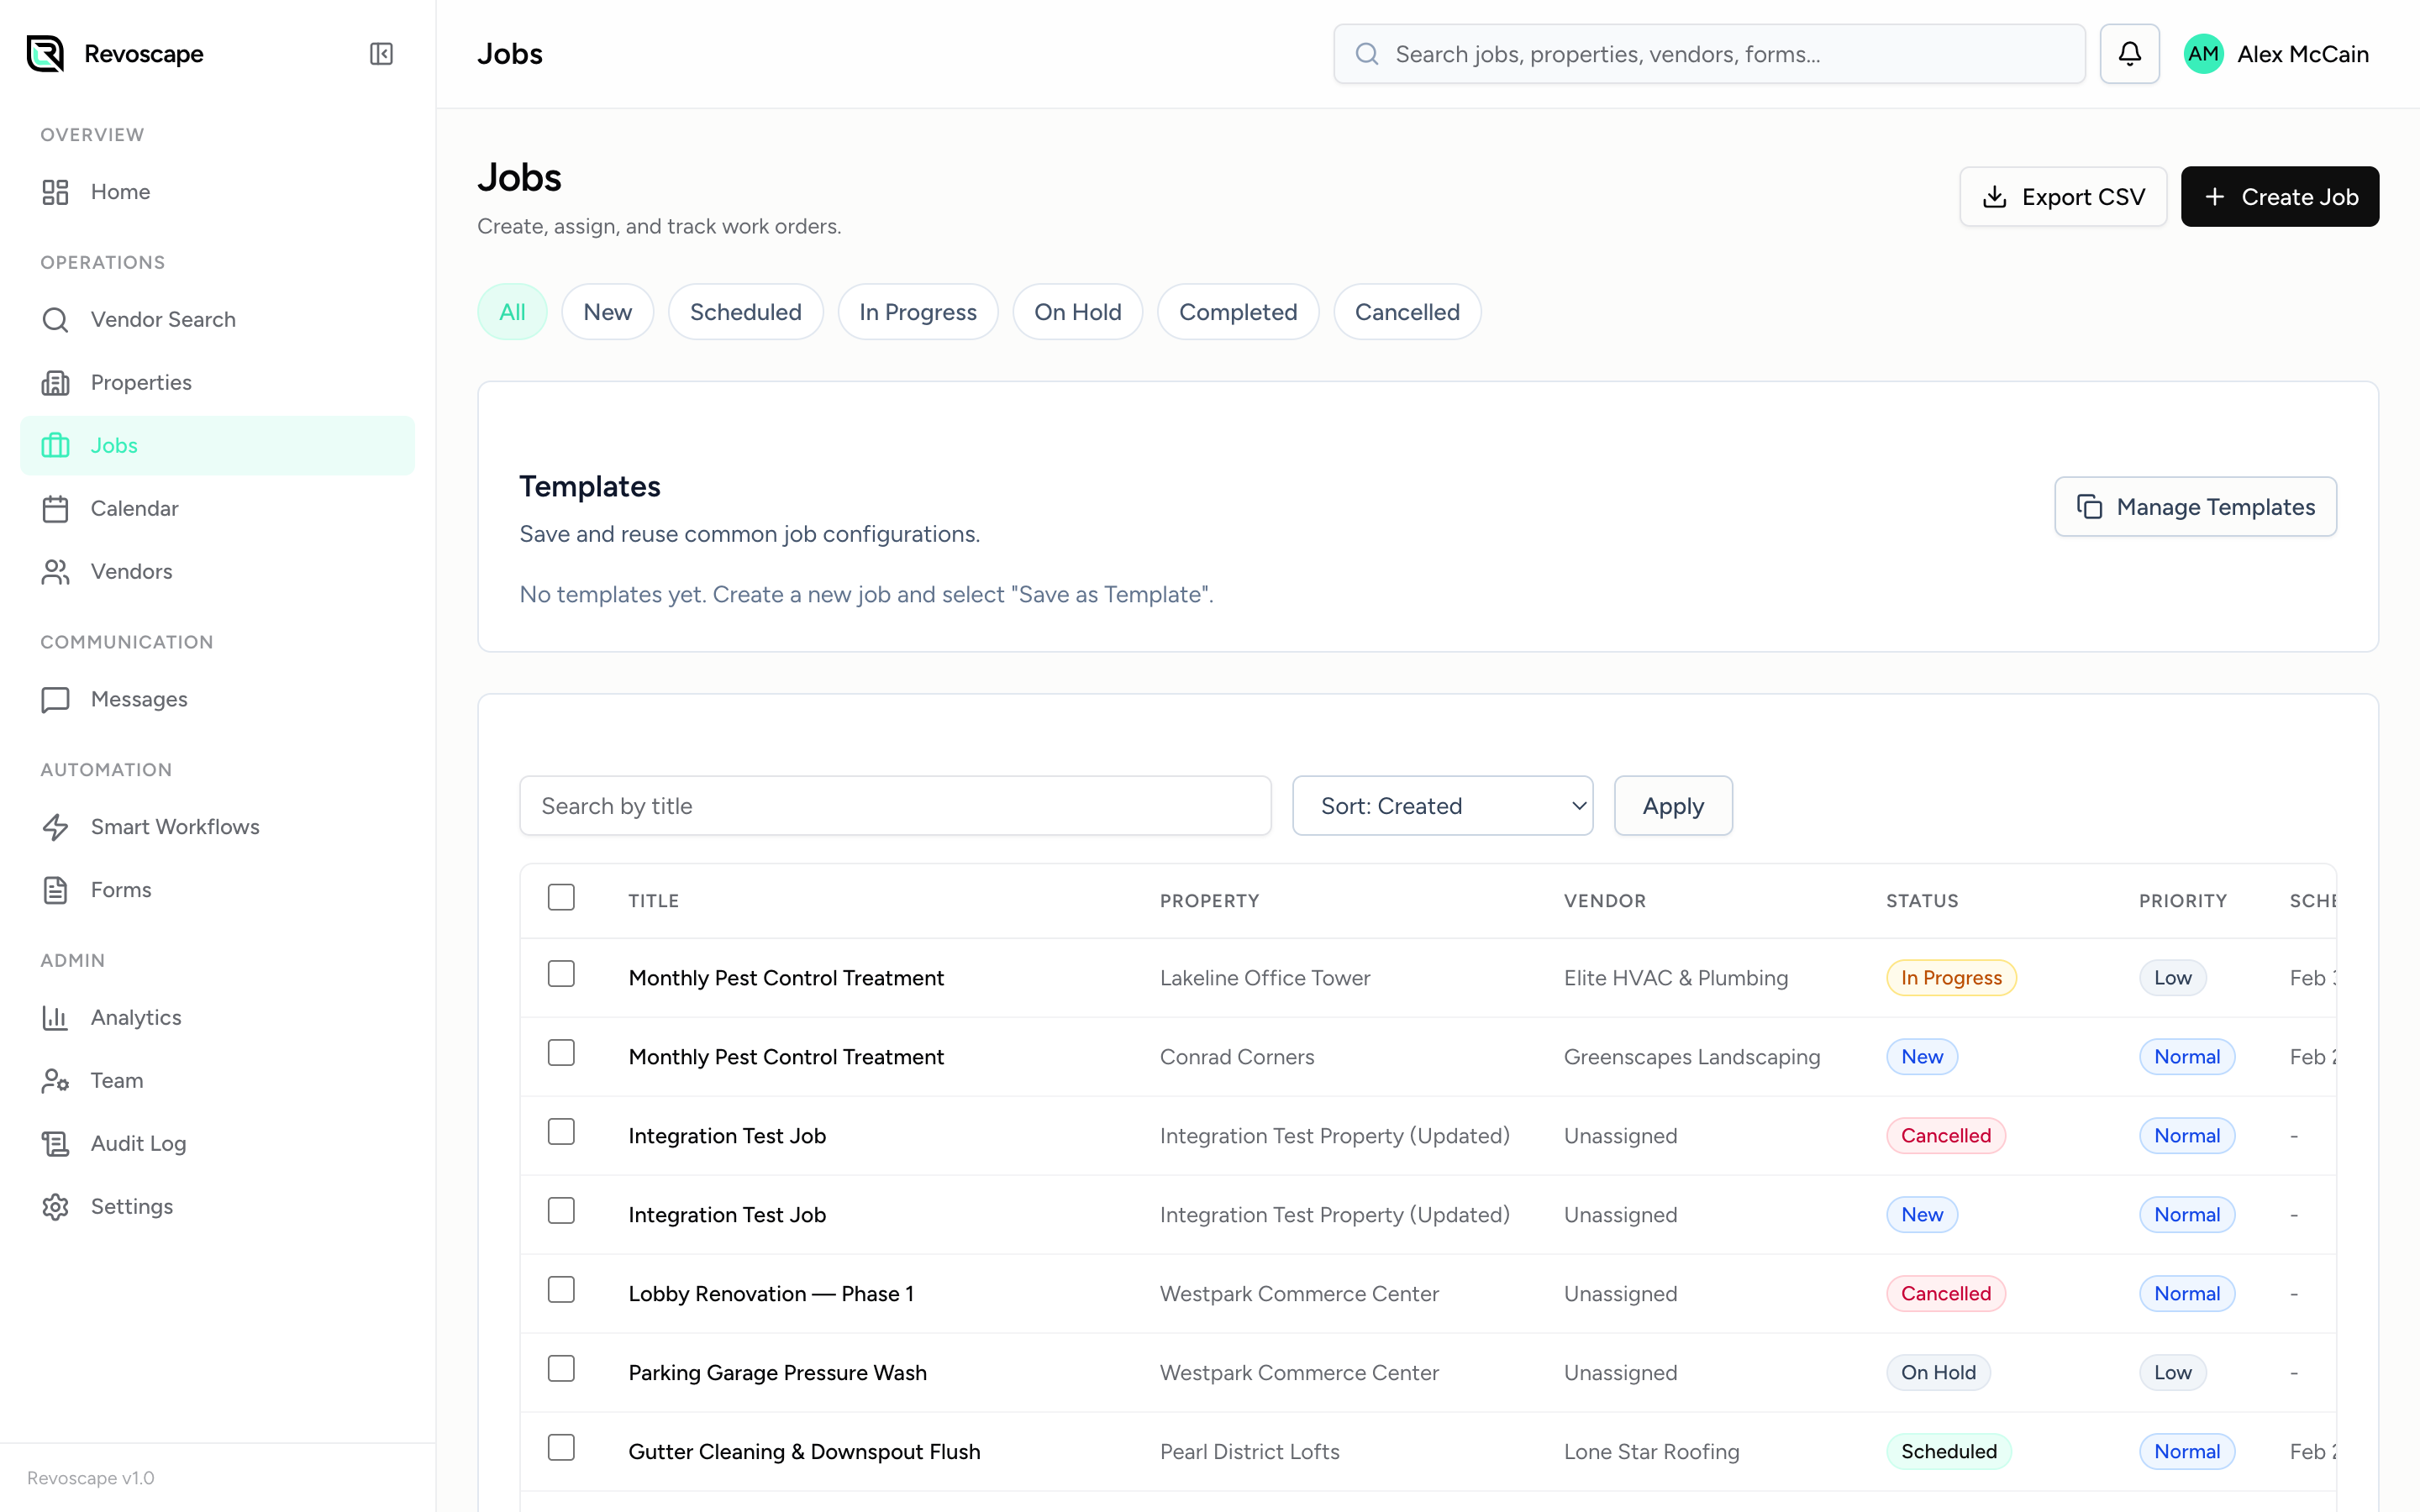Filter jobs by Completed status

click(1238, 311)
